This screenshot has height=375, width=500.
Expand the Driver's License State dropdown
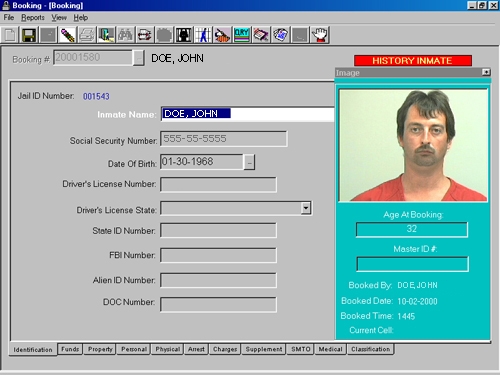306,208
